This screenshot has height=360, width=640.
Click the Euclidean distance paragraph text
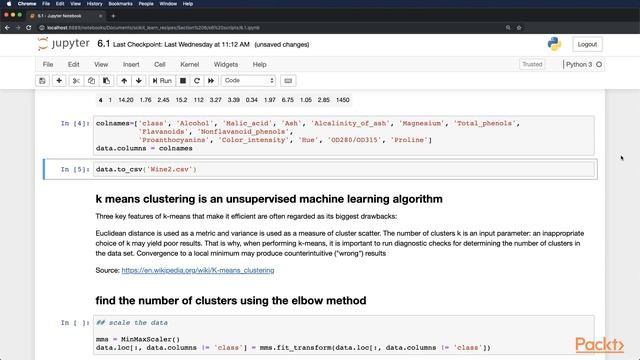point(340,243)
